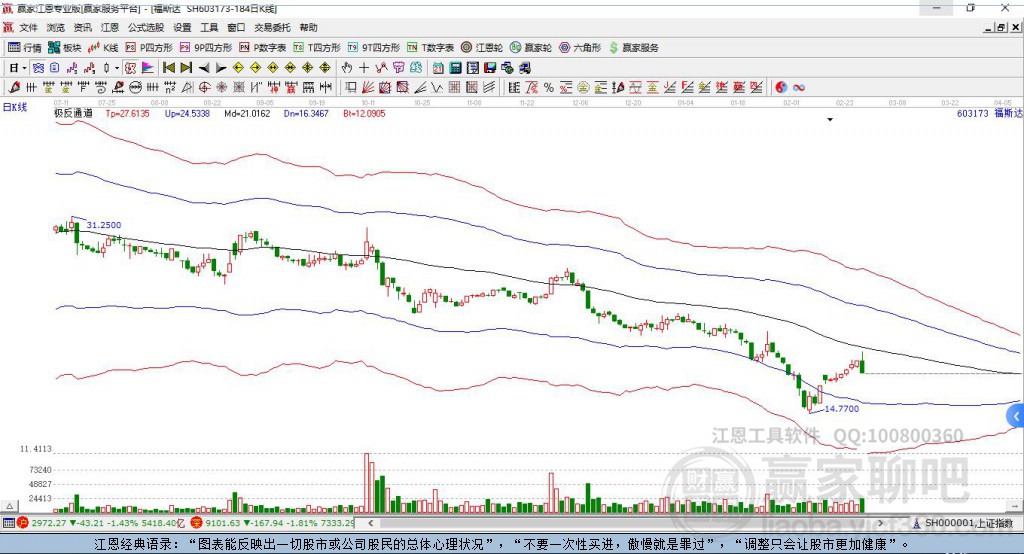This screenshot has height=554, width=1024.
Task: Open the P四方形 tool
Action: [149, 48]
